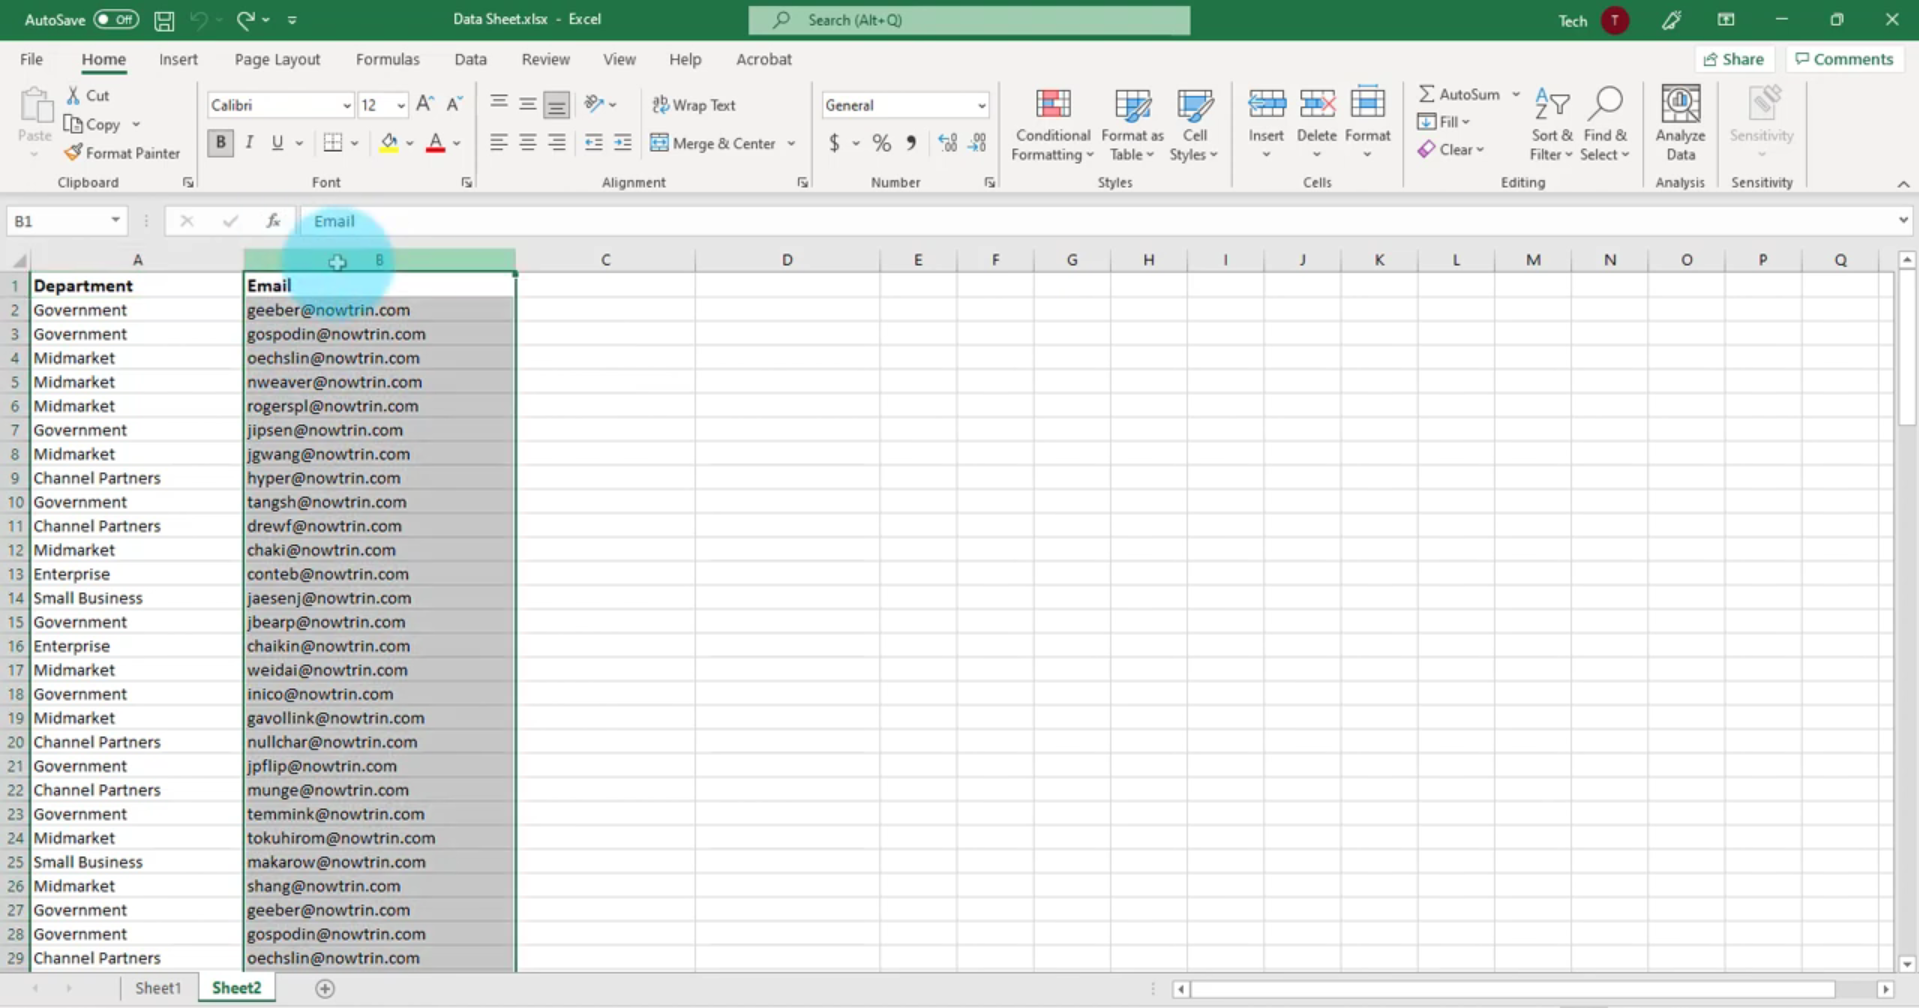Toggle bold formatting
This screenshot has width=1919, height=1008.
(220, 143)
